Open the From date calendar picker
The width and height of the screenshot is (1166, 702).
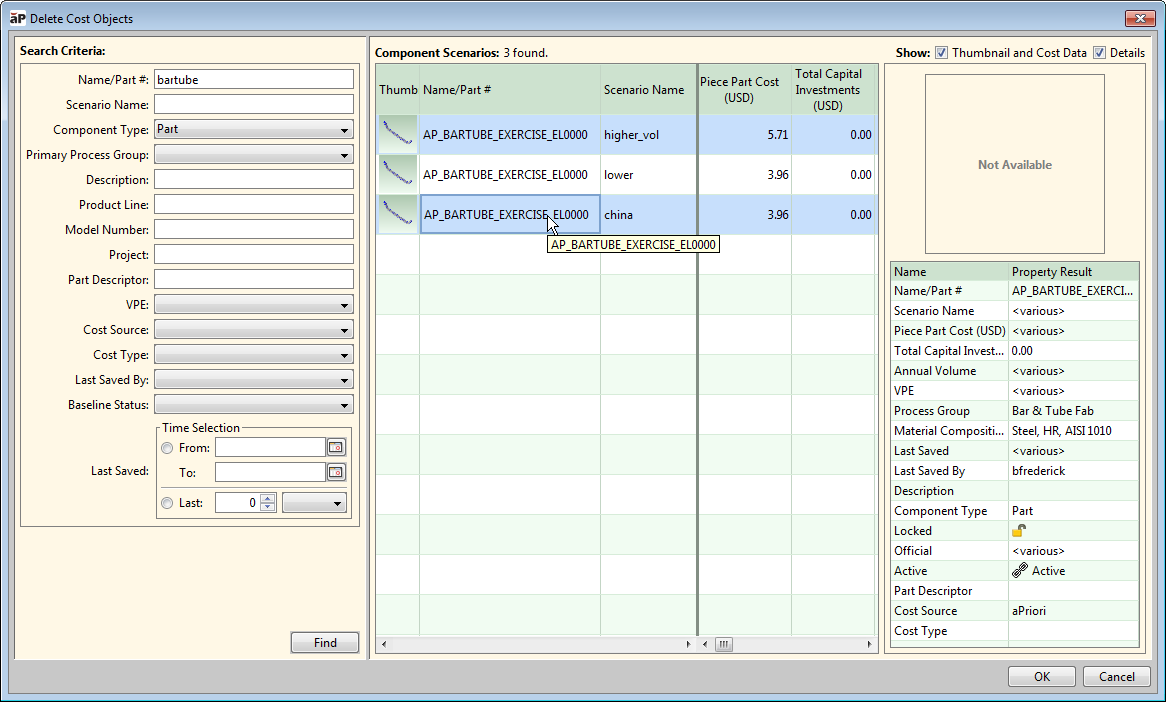coord(336,448)
